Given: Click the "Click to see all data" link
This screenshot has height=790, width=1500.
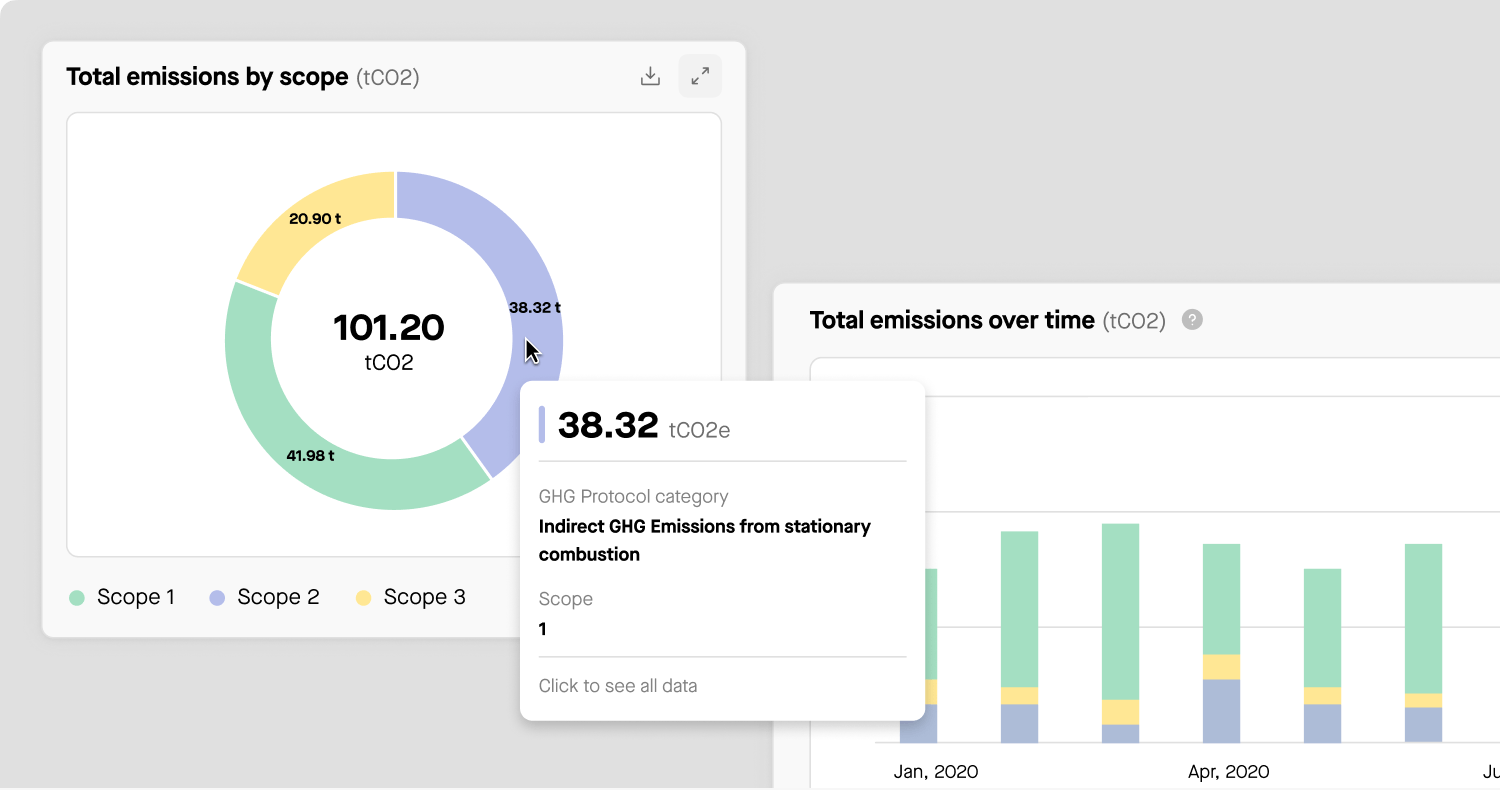Looking at the screenshot, I should click(617, 686).
